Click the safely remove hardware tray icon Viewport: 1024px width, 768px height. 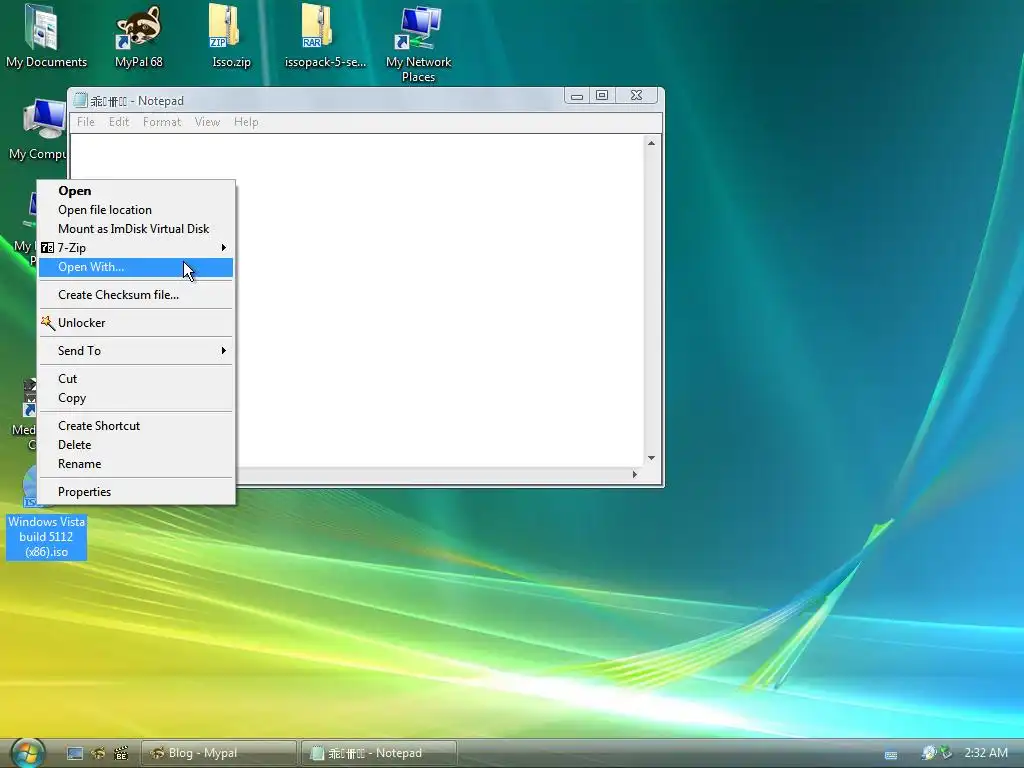[928, 753]
